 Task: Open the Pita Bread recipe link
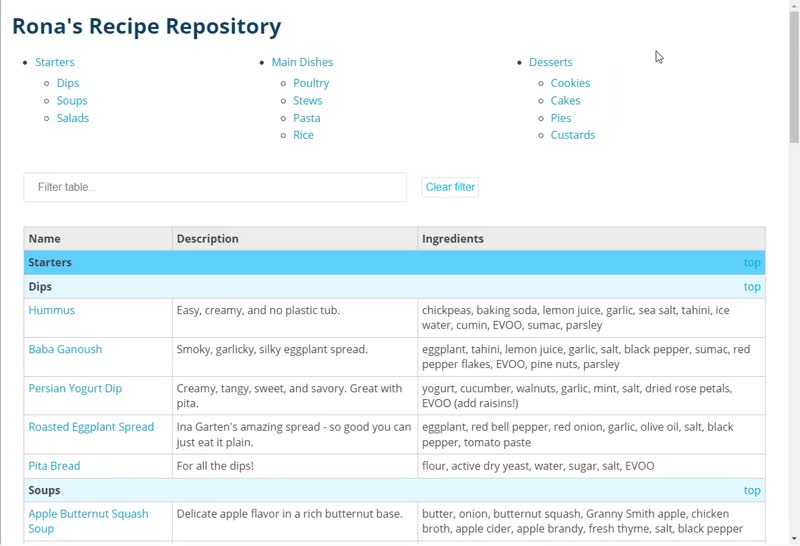coord(54,466)
